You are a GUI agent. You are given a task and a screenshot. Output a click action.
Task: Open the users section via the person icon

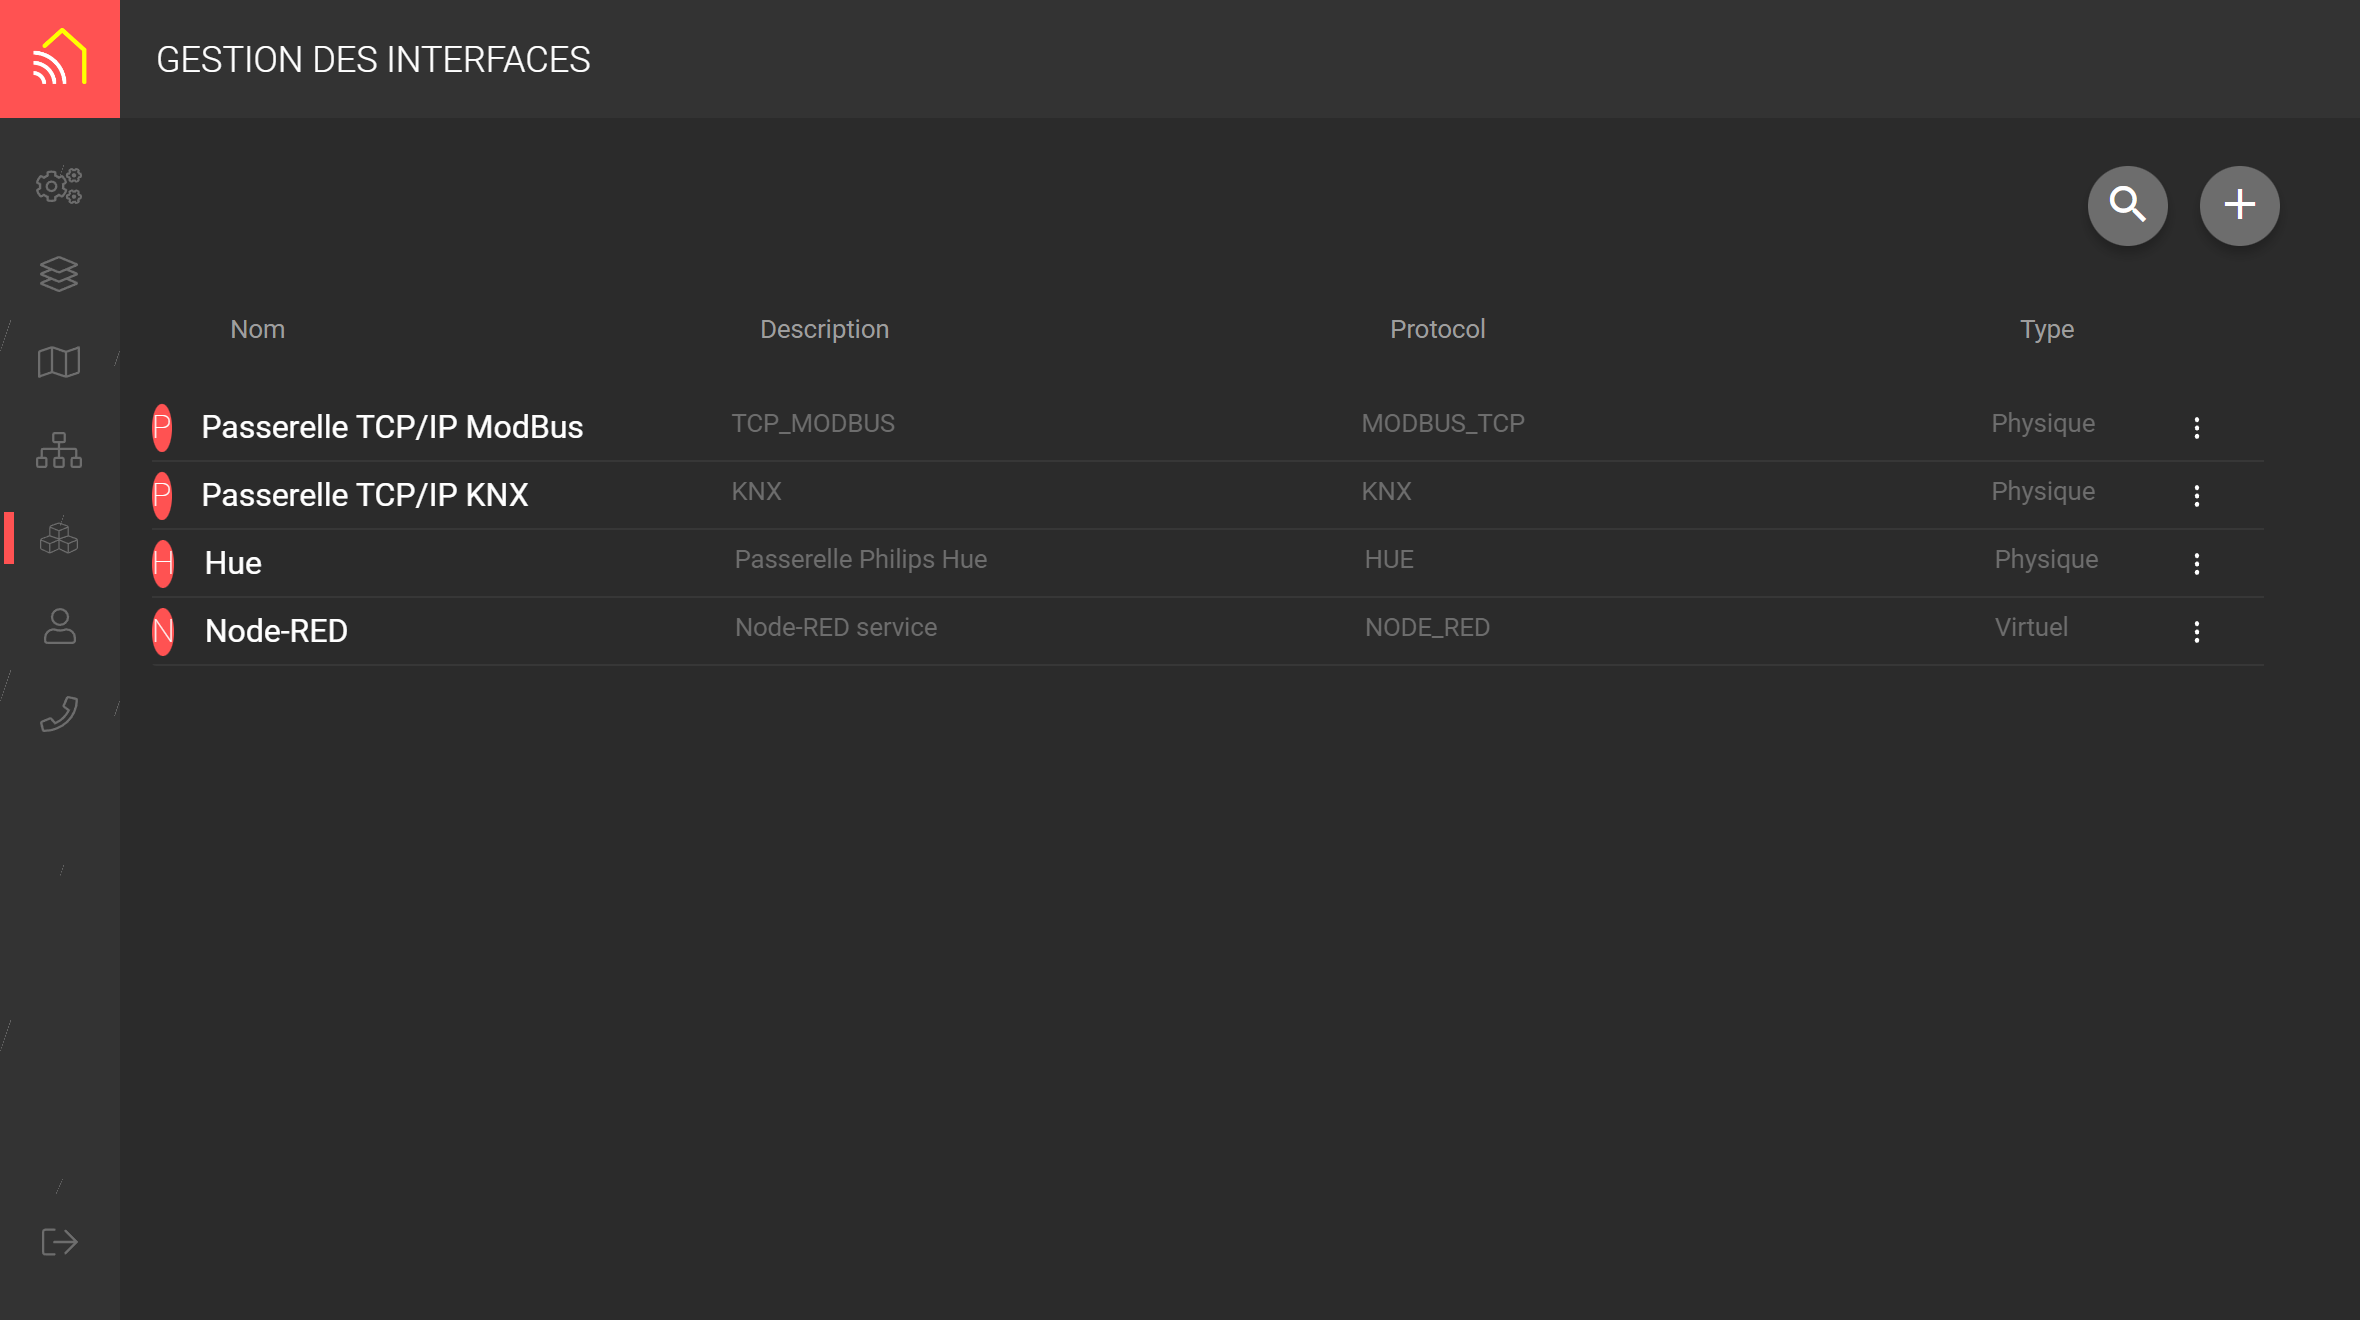(x=59, y=627)
